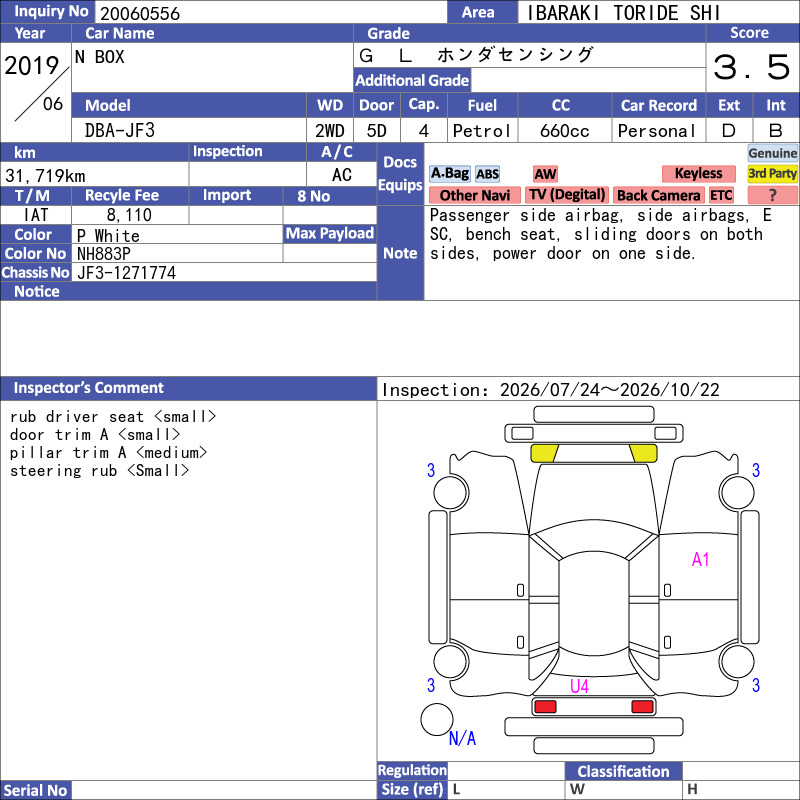Click the chassis number JF3-1271774
The image size is (800, 800).
pos(127,273)
